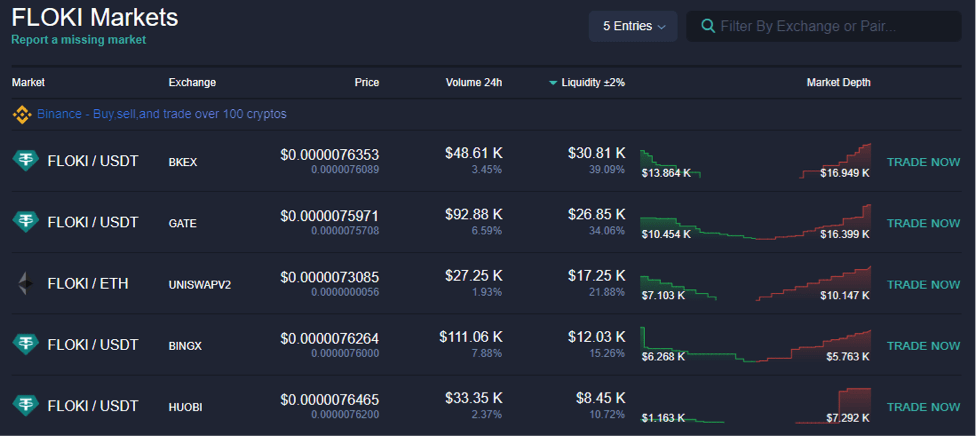This screenshot has width=976, height=436.
Task: Click volume value $111.06 K
Action: click(x=471, y=337)
